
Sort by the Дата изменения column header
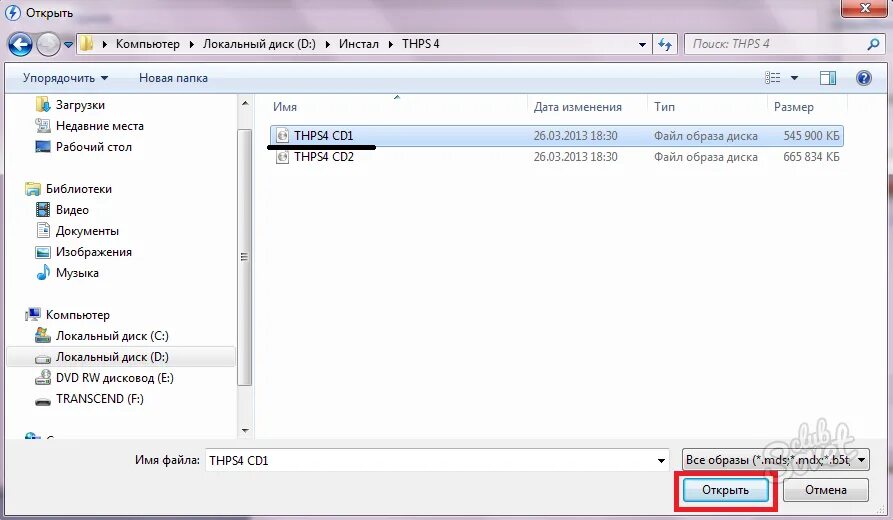[x=577, y=107]
